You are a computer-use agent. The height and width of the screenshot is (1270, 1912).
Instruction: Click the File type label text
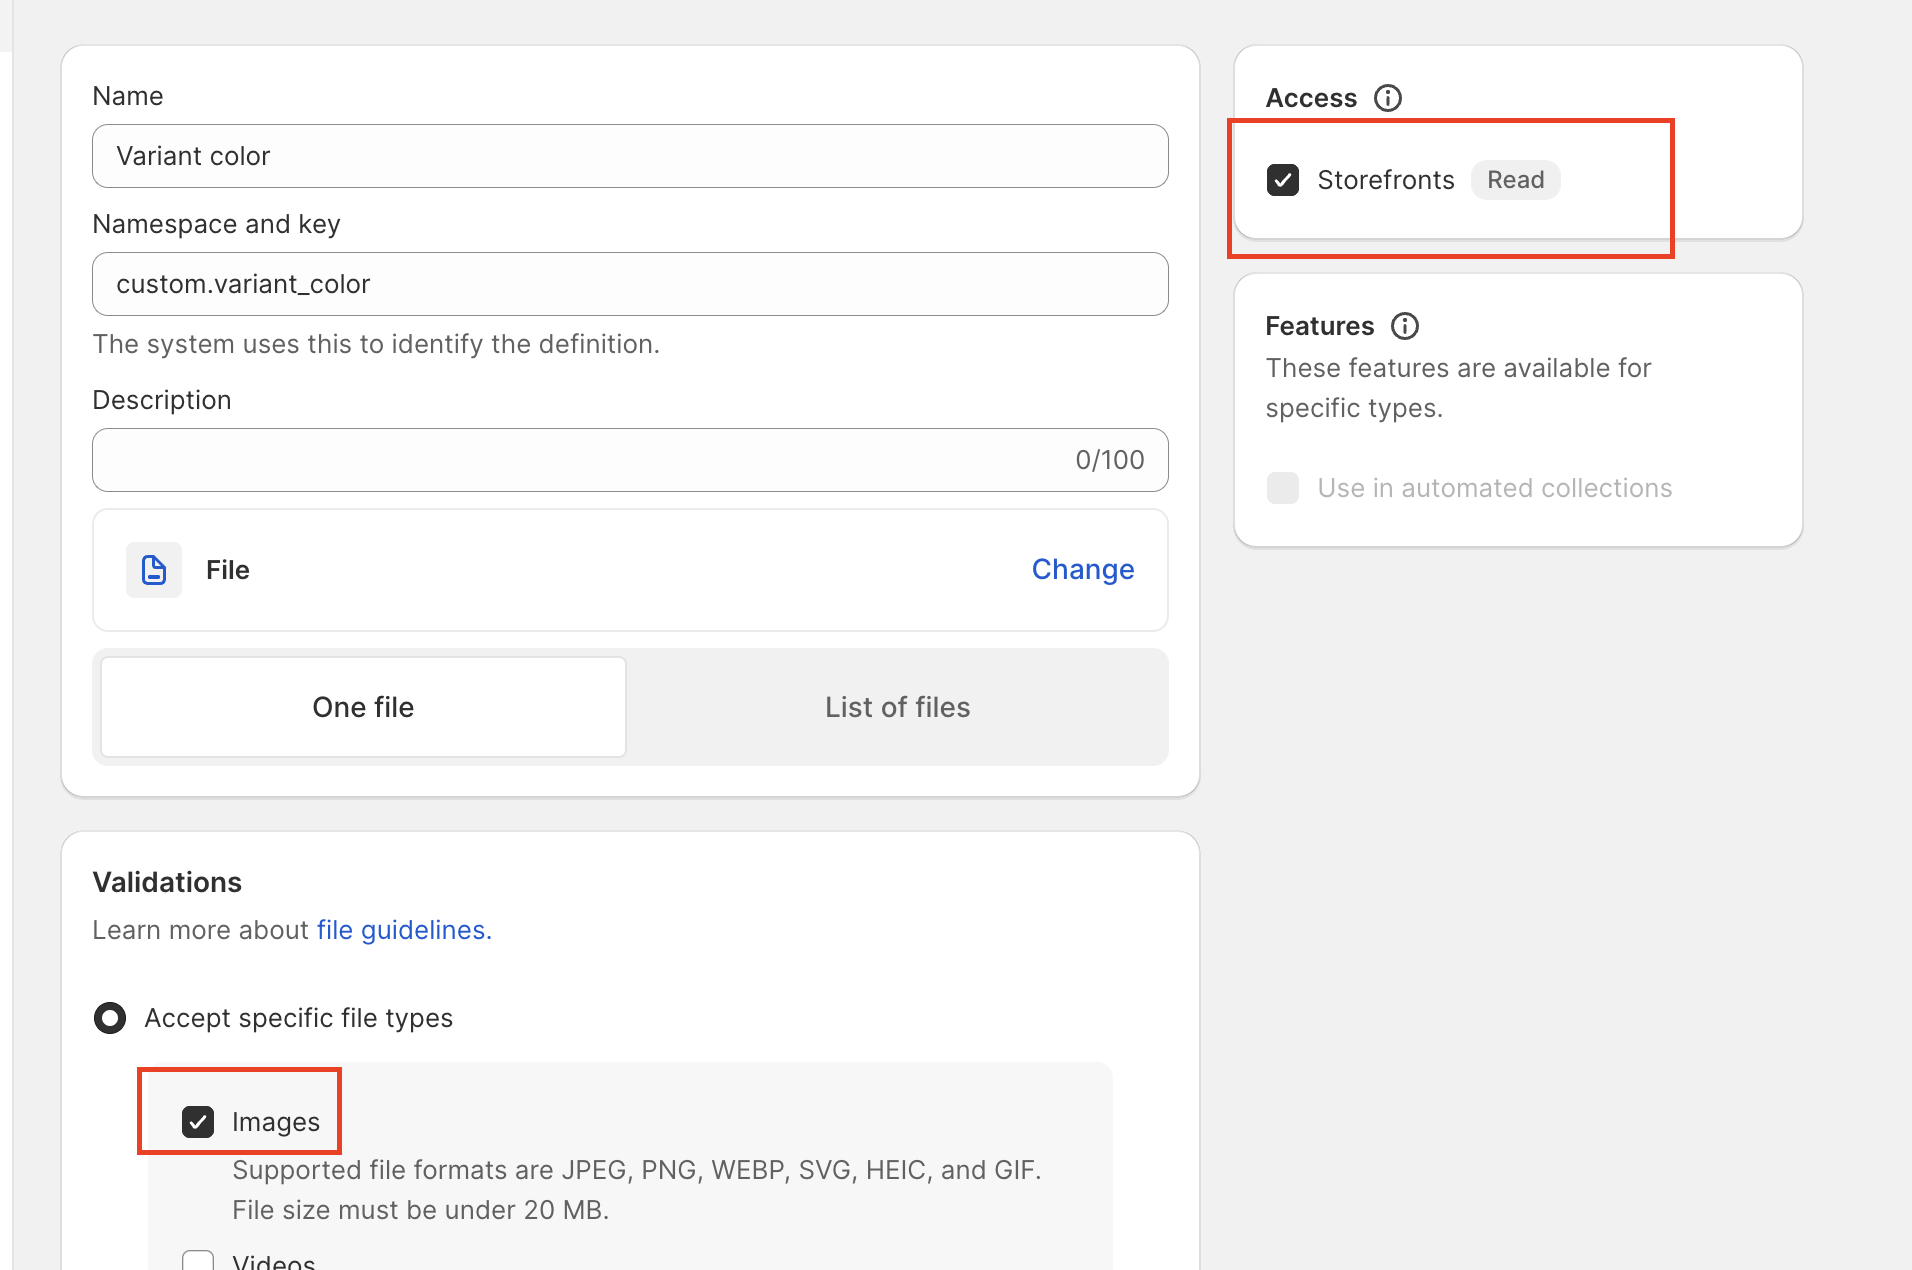click(228, 570)
